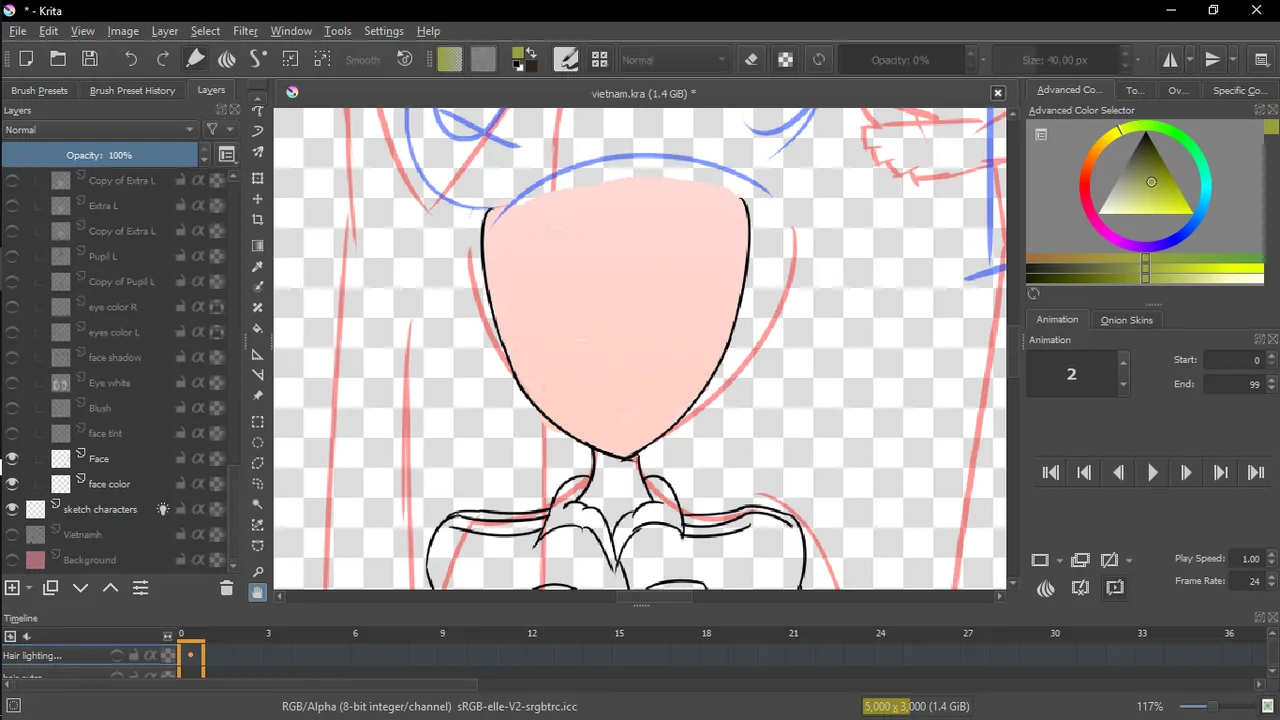Select the Rectangular Selection tool
This screenshot has width=1280, height=720.
[258, 421]
